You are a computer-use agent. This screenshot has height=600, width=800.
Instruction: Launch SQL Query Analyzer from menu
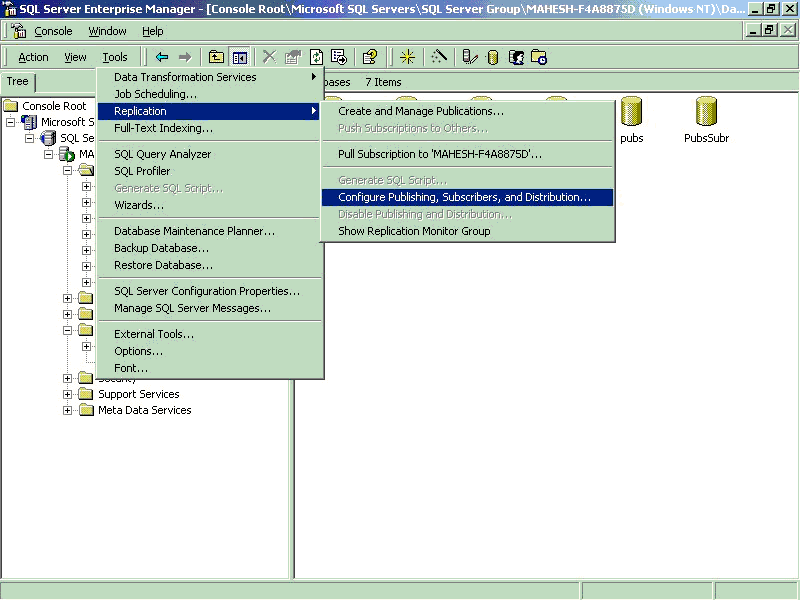pos(209,154)
